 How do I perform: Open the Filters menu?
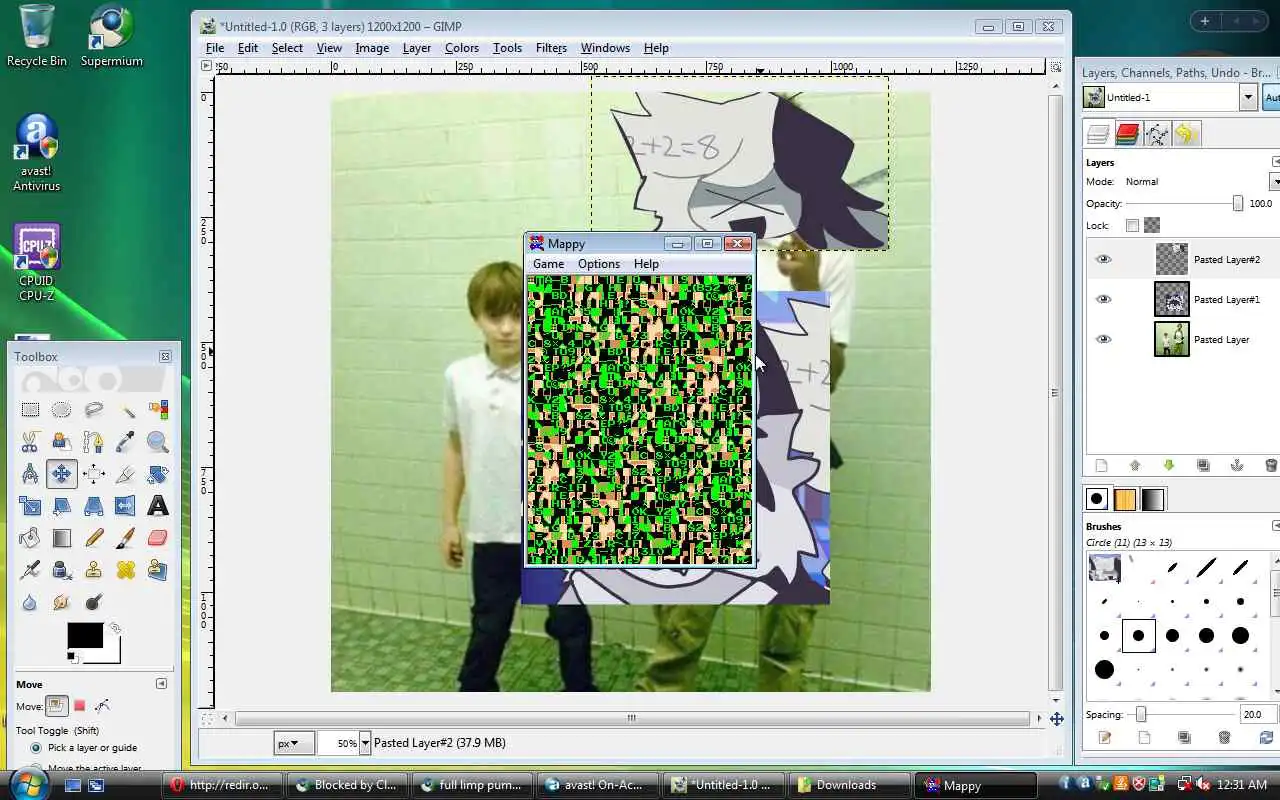[551, 48]
